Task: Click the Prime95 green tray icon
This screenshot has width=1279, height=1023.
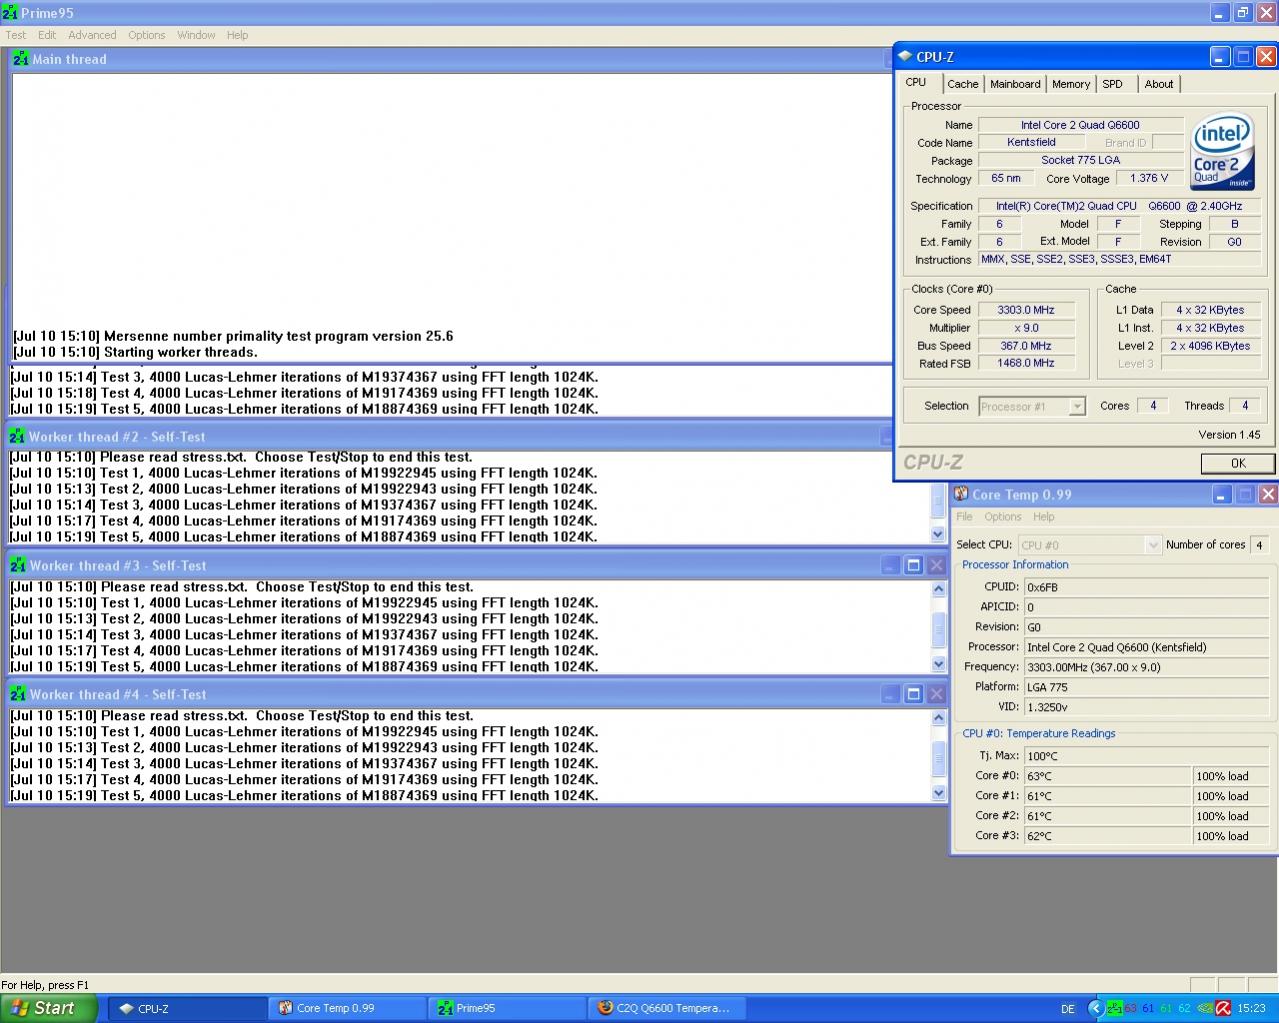Action: click(x=1114, y=1008)
